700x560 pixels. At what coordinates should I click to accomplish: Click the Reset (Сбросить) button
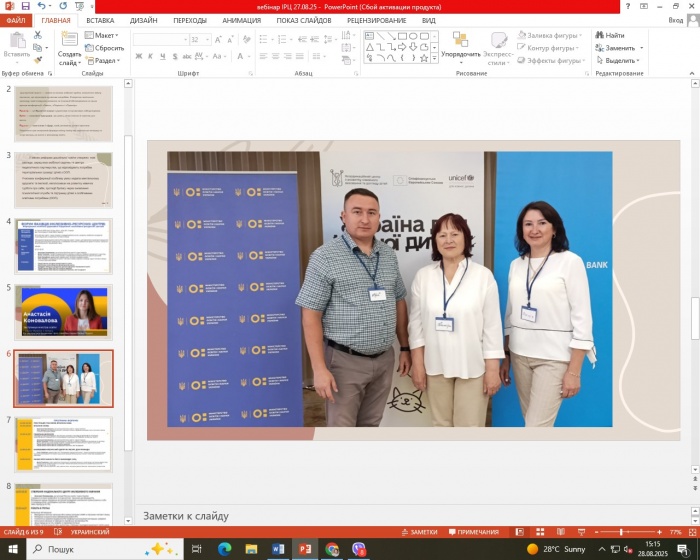pos(106,48)
